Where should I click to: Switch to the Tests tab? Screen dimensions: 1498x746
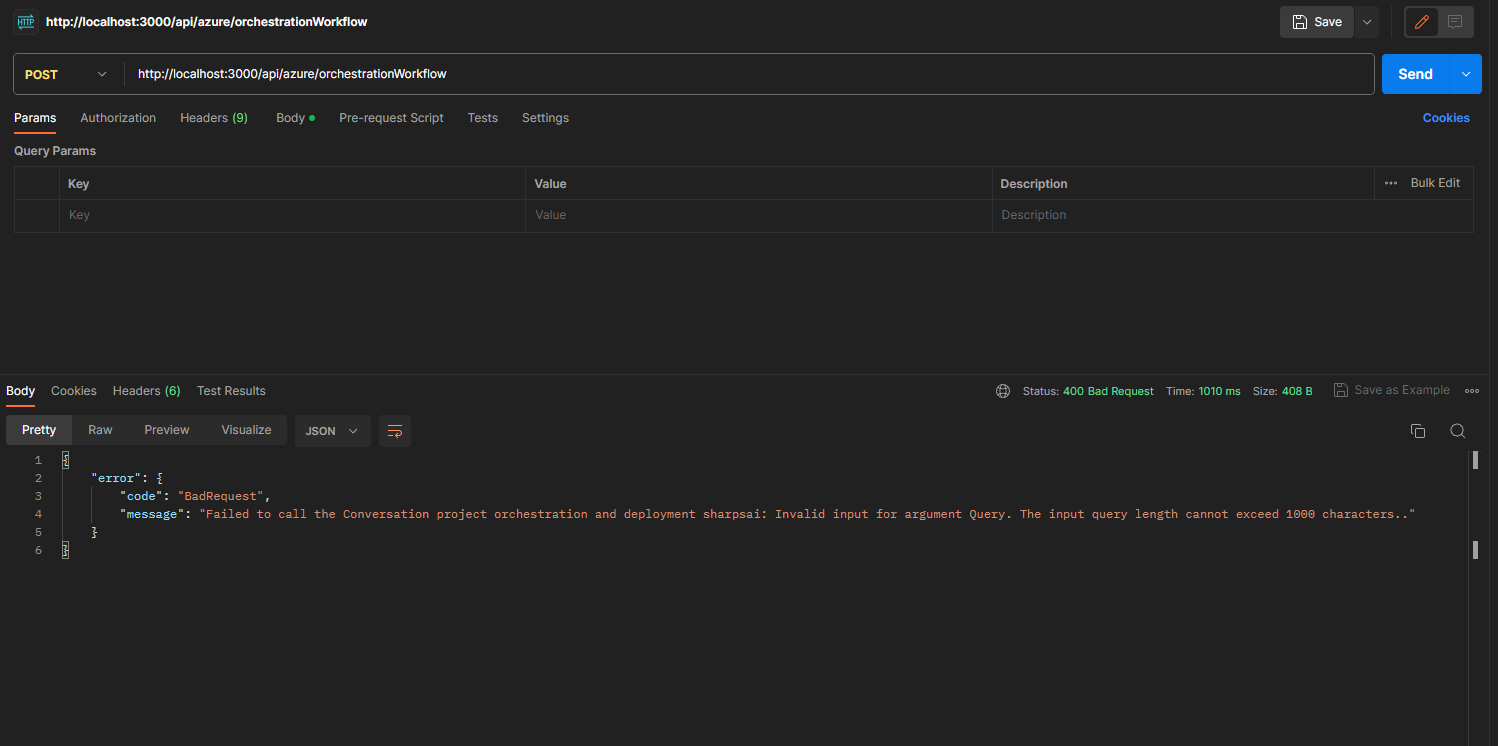click(482, 118)
